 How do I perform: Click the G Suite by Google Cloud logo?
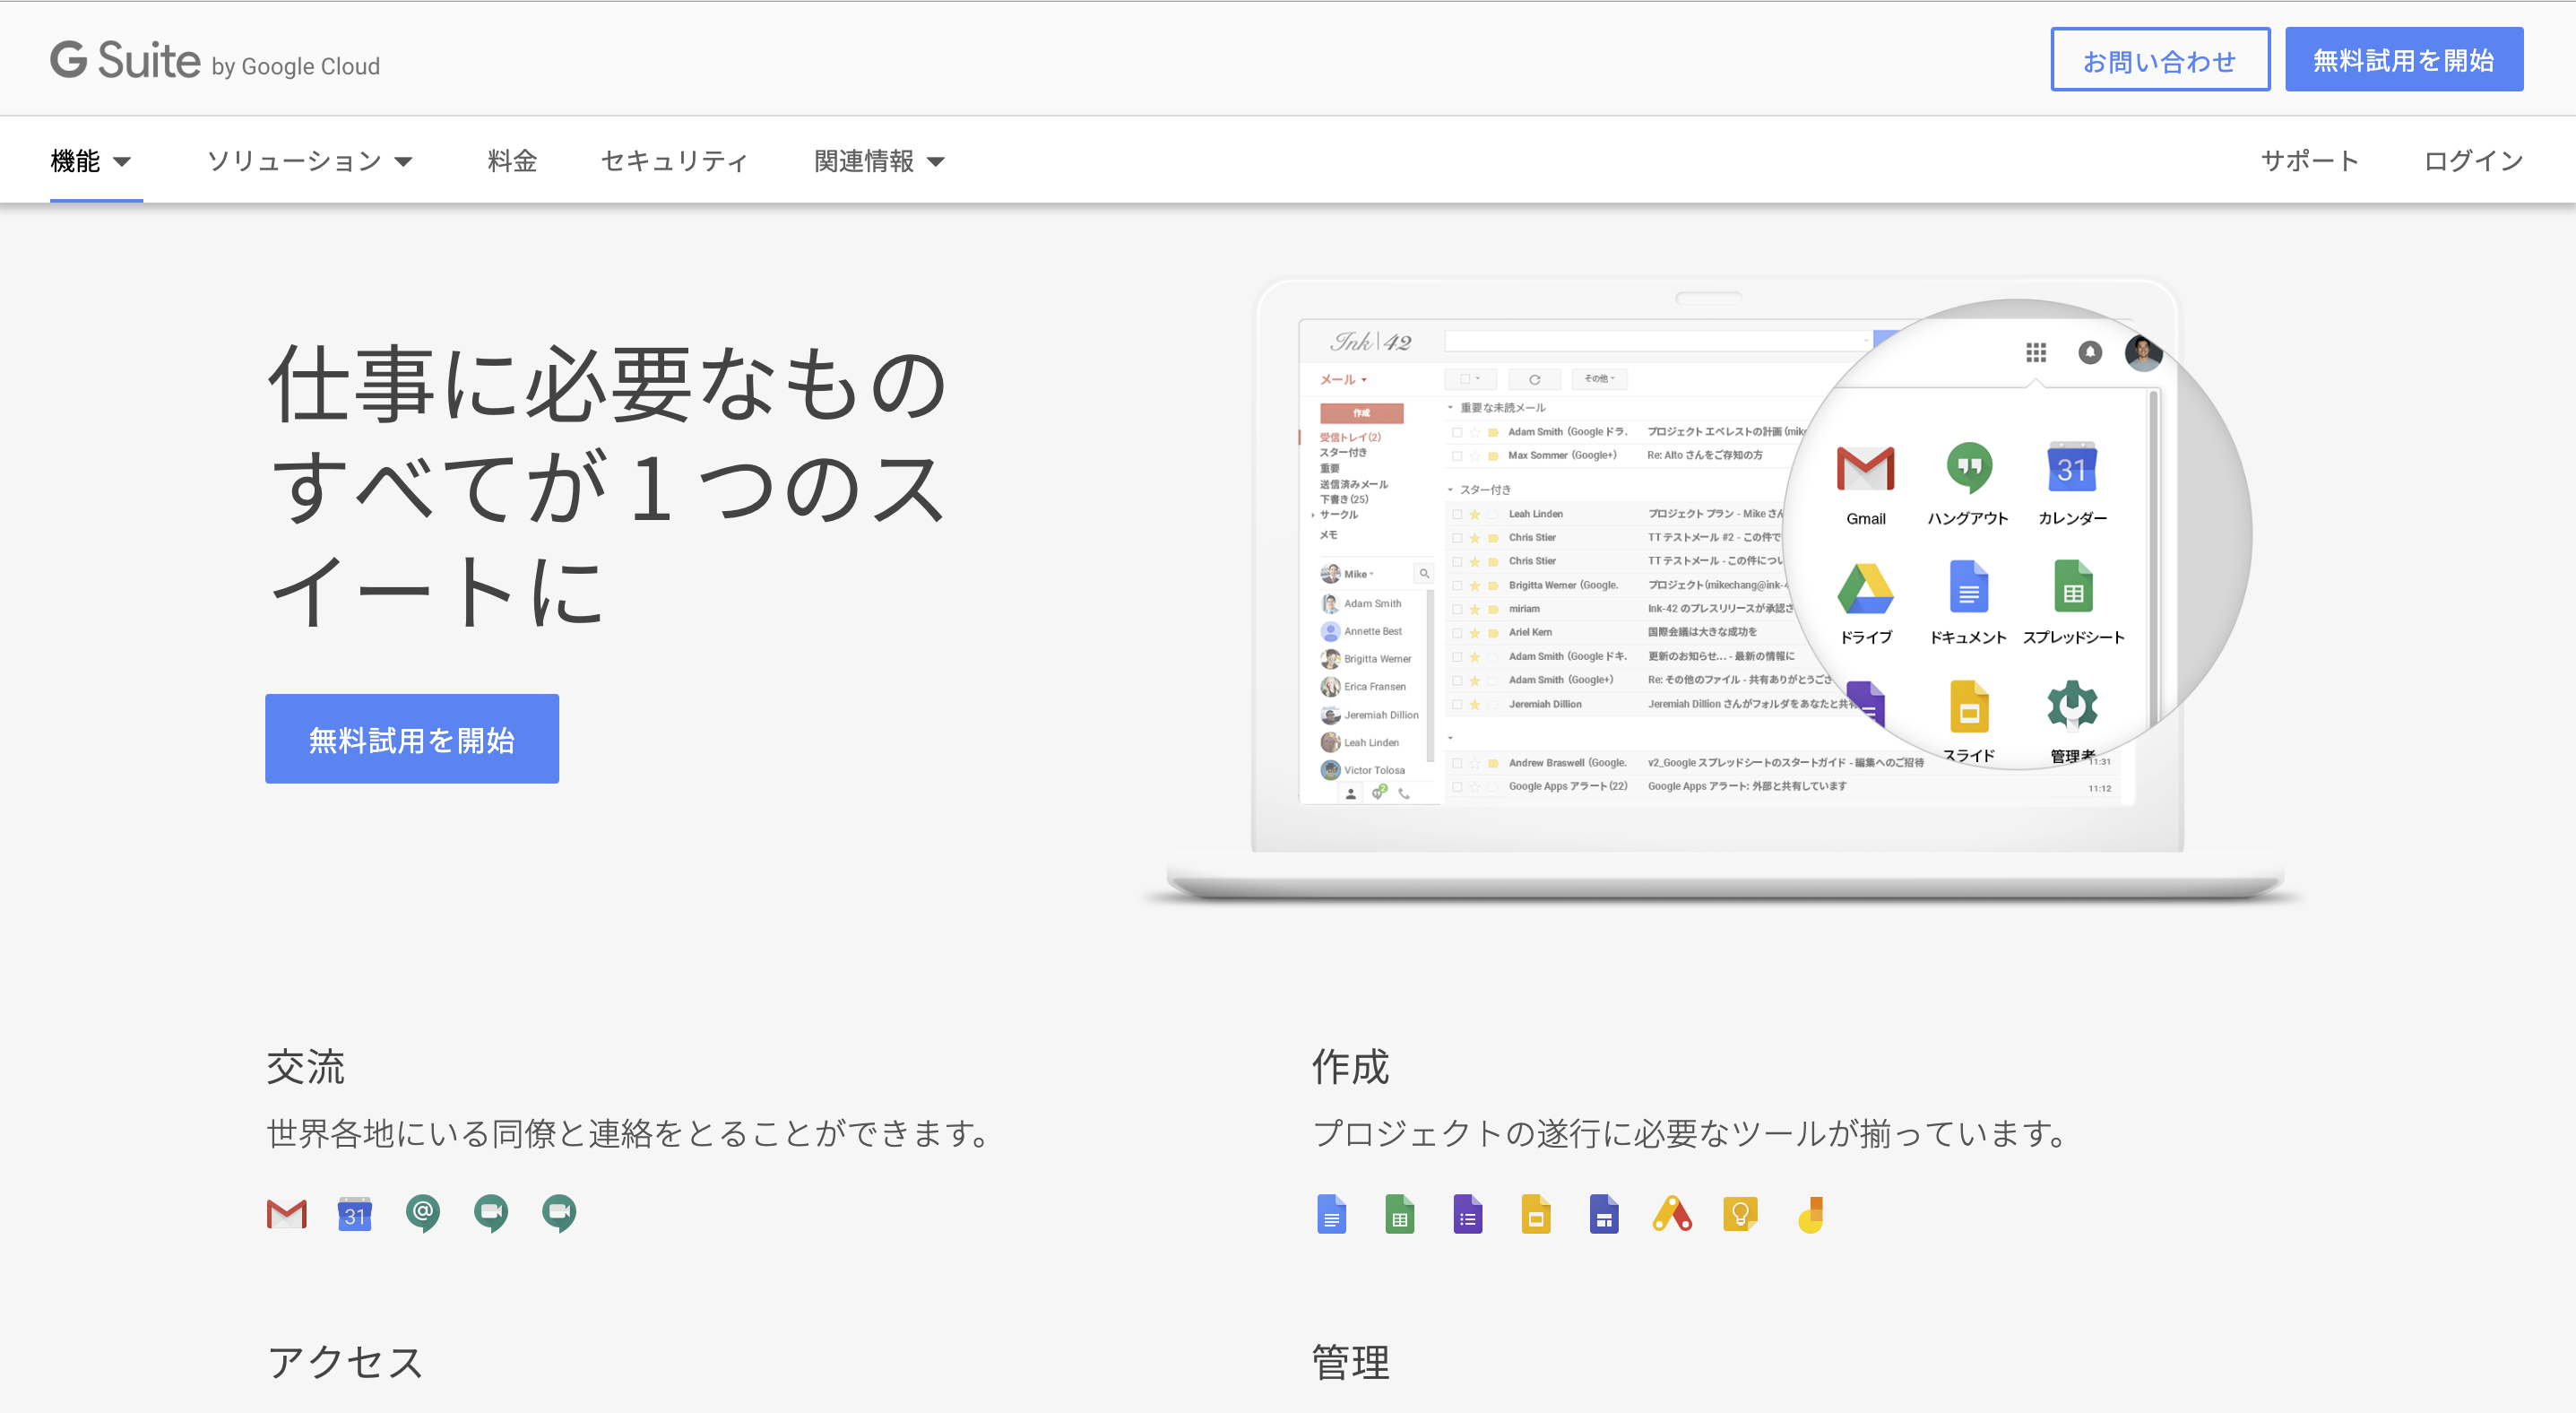click(x=215, y=61)
